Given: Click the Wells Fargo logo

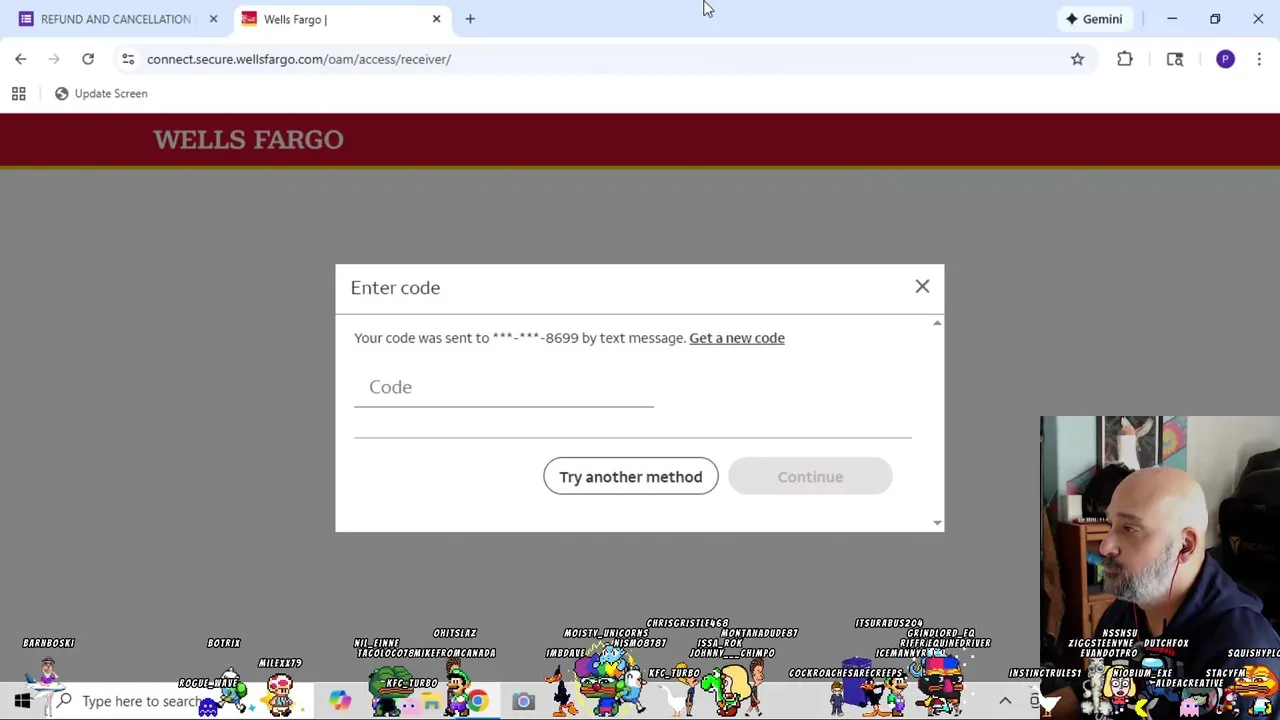Looking at the screenshot, I should point(248,140).
